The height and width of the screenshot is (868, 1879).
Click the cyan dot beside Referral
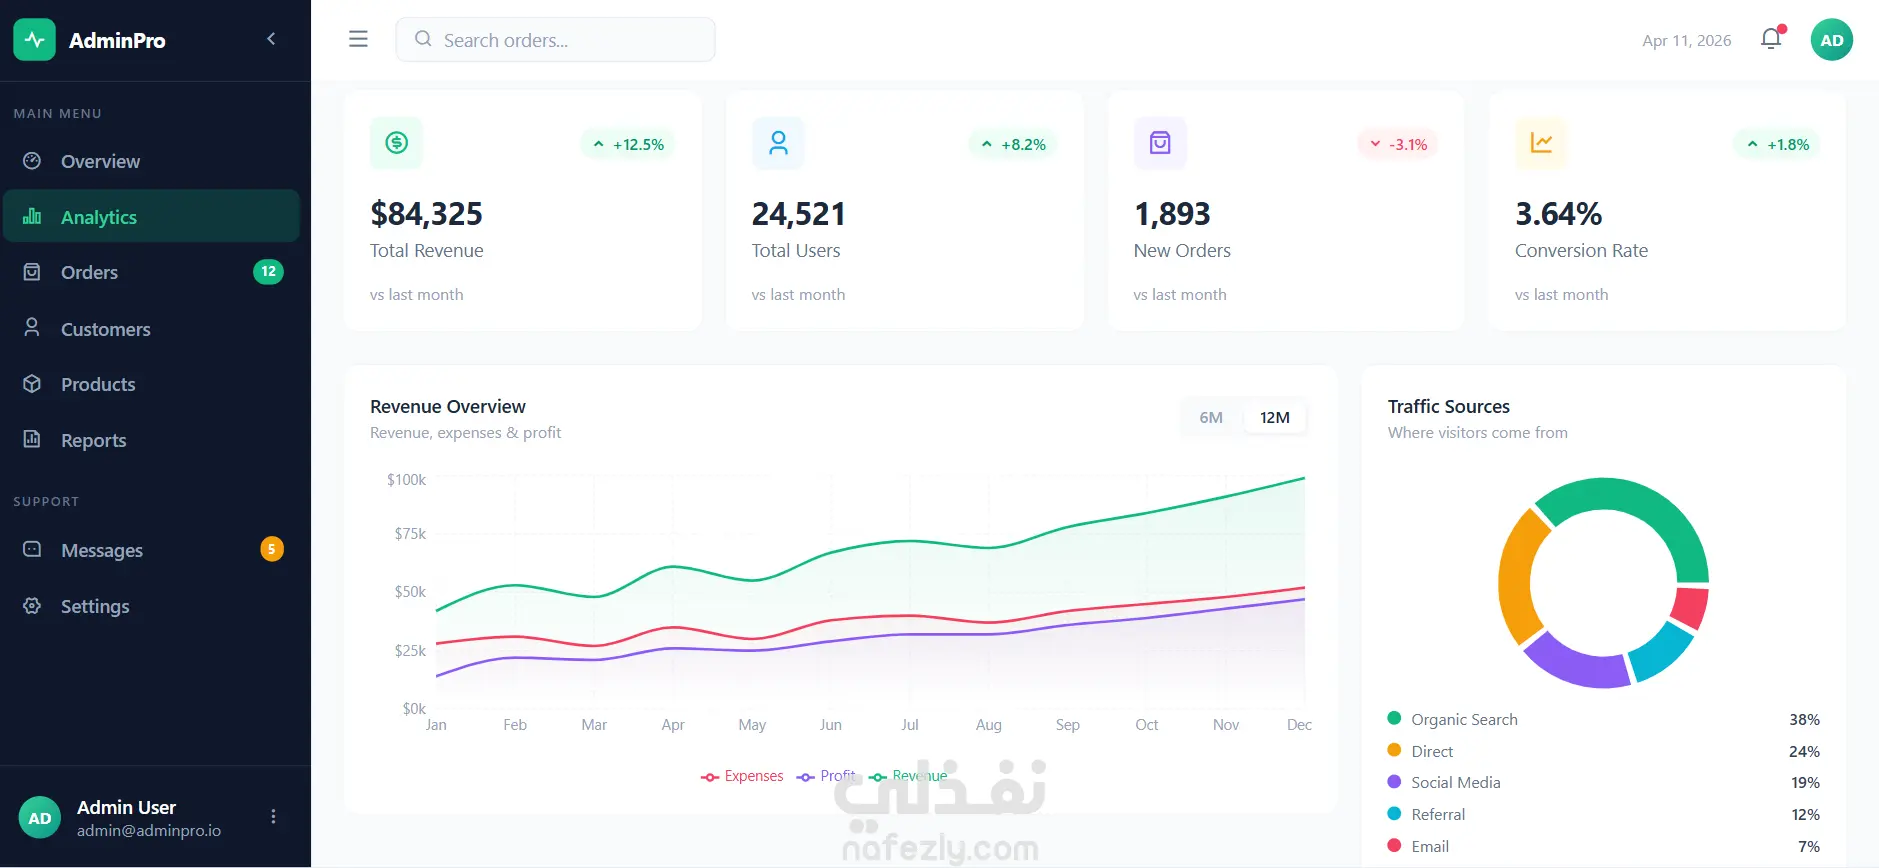click(x=1394, y=813)
